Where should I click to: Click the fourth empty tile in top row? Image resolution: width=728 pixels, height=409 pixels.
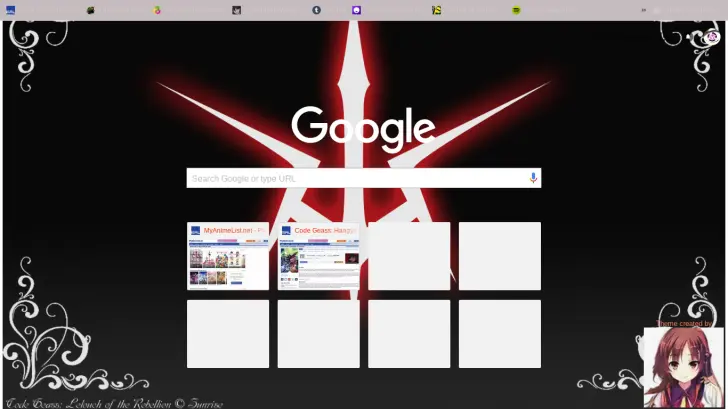[x=499, y=256]
